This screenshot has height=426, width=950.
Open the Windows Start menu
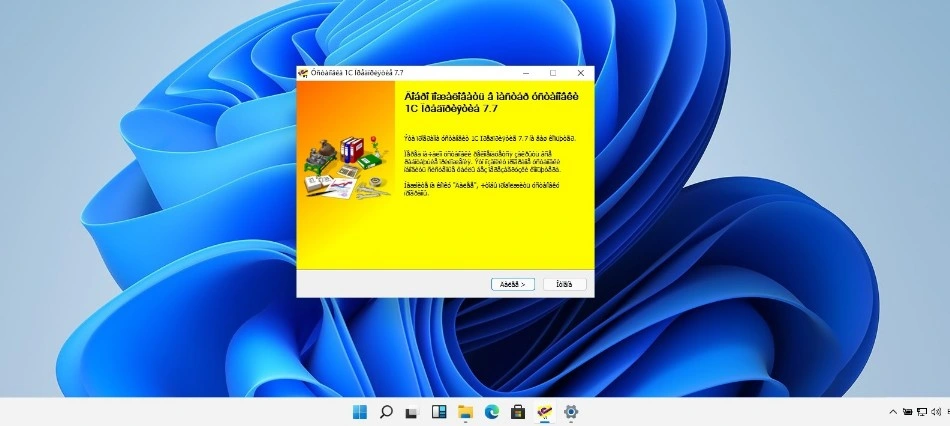(360, 412)
